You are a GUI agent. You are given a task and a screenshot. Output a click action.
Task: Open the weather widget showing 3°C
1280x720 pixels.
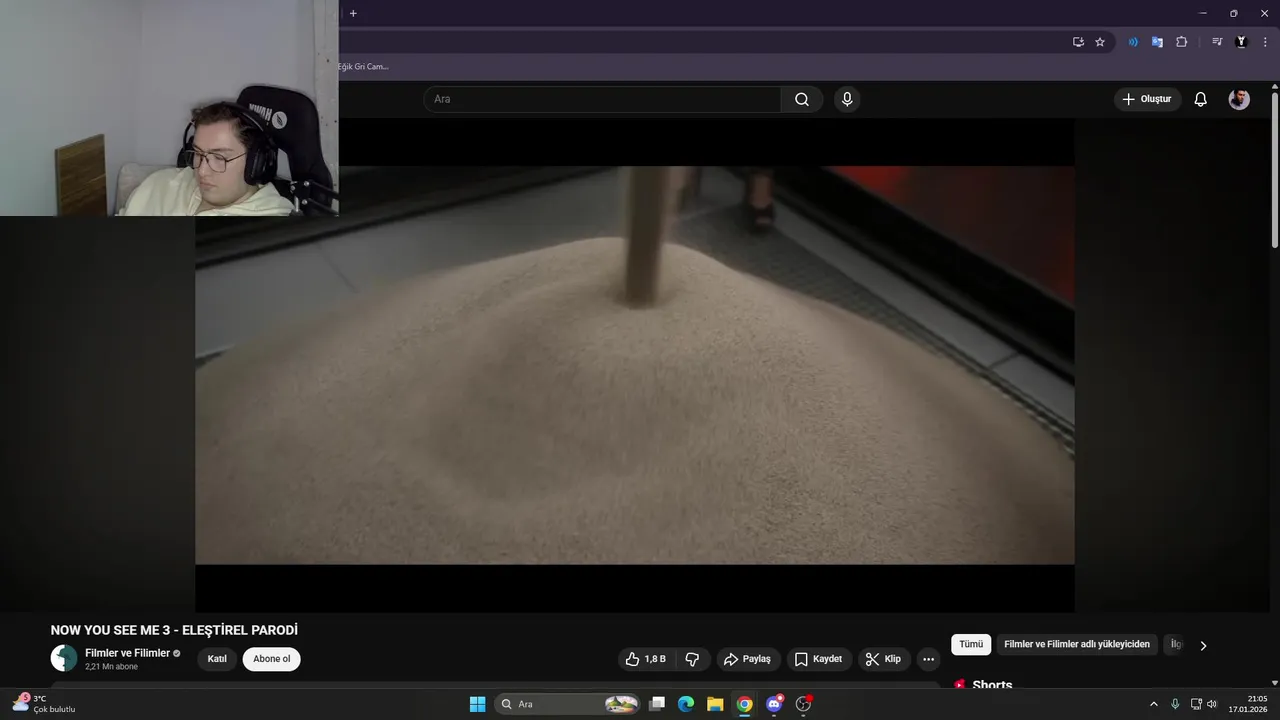pyautogui.click(x=44, y=703)
